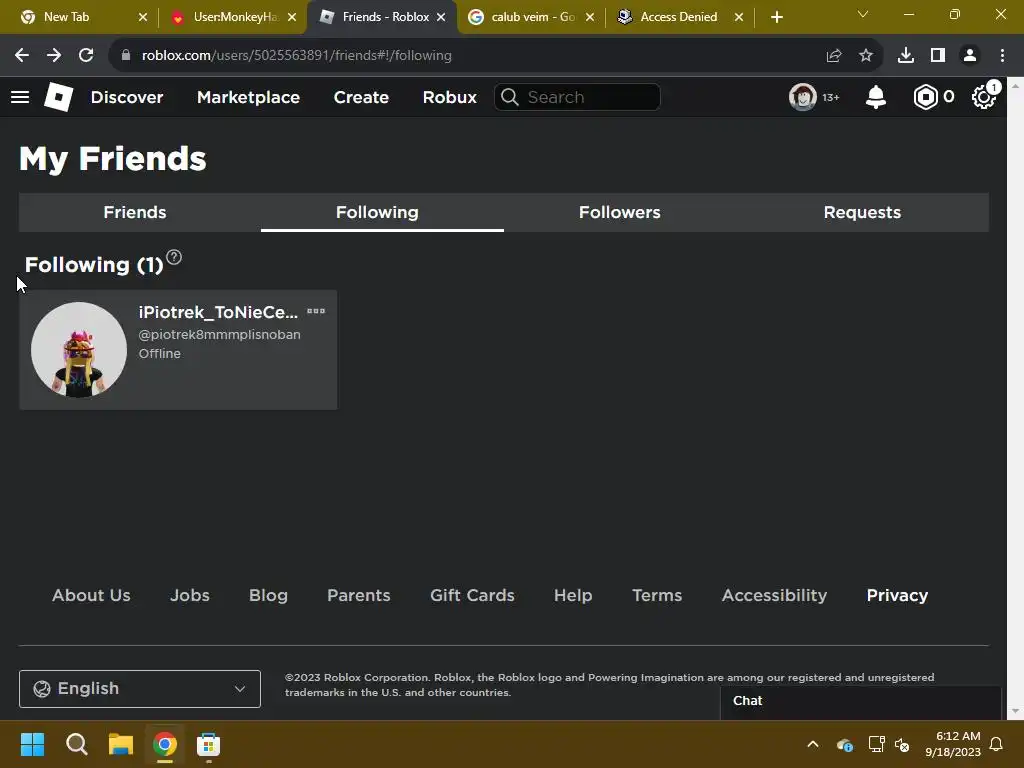The height and width of the screenshot is (768, 1024).
Task: View site lock information icon
Action: (x=126, y=56)
